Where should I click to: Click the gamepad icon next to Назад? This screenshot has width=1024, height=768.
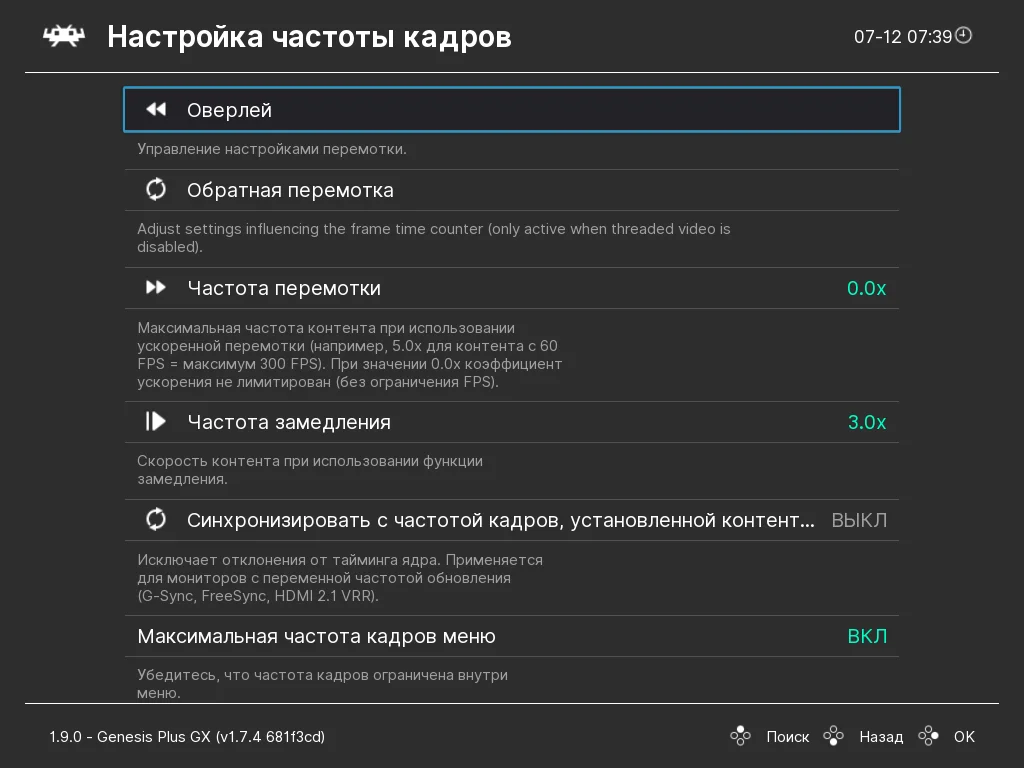pos(833,737)
